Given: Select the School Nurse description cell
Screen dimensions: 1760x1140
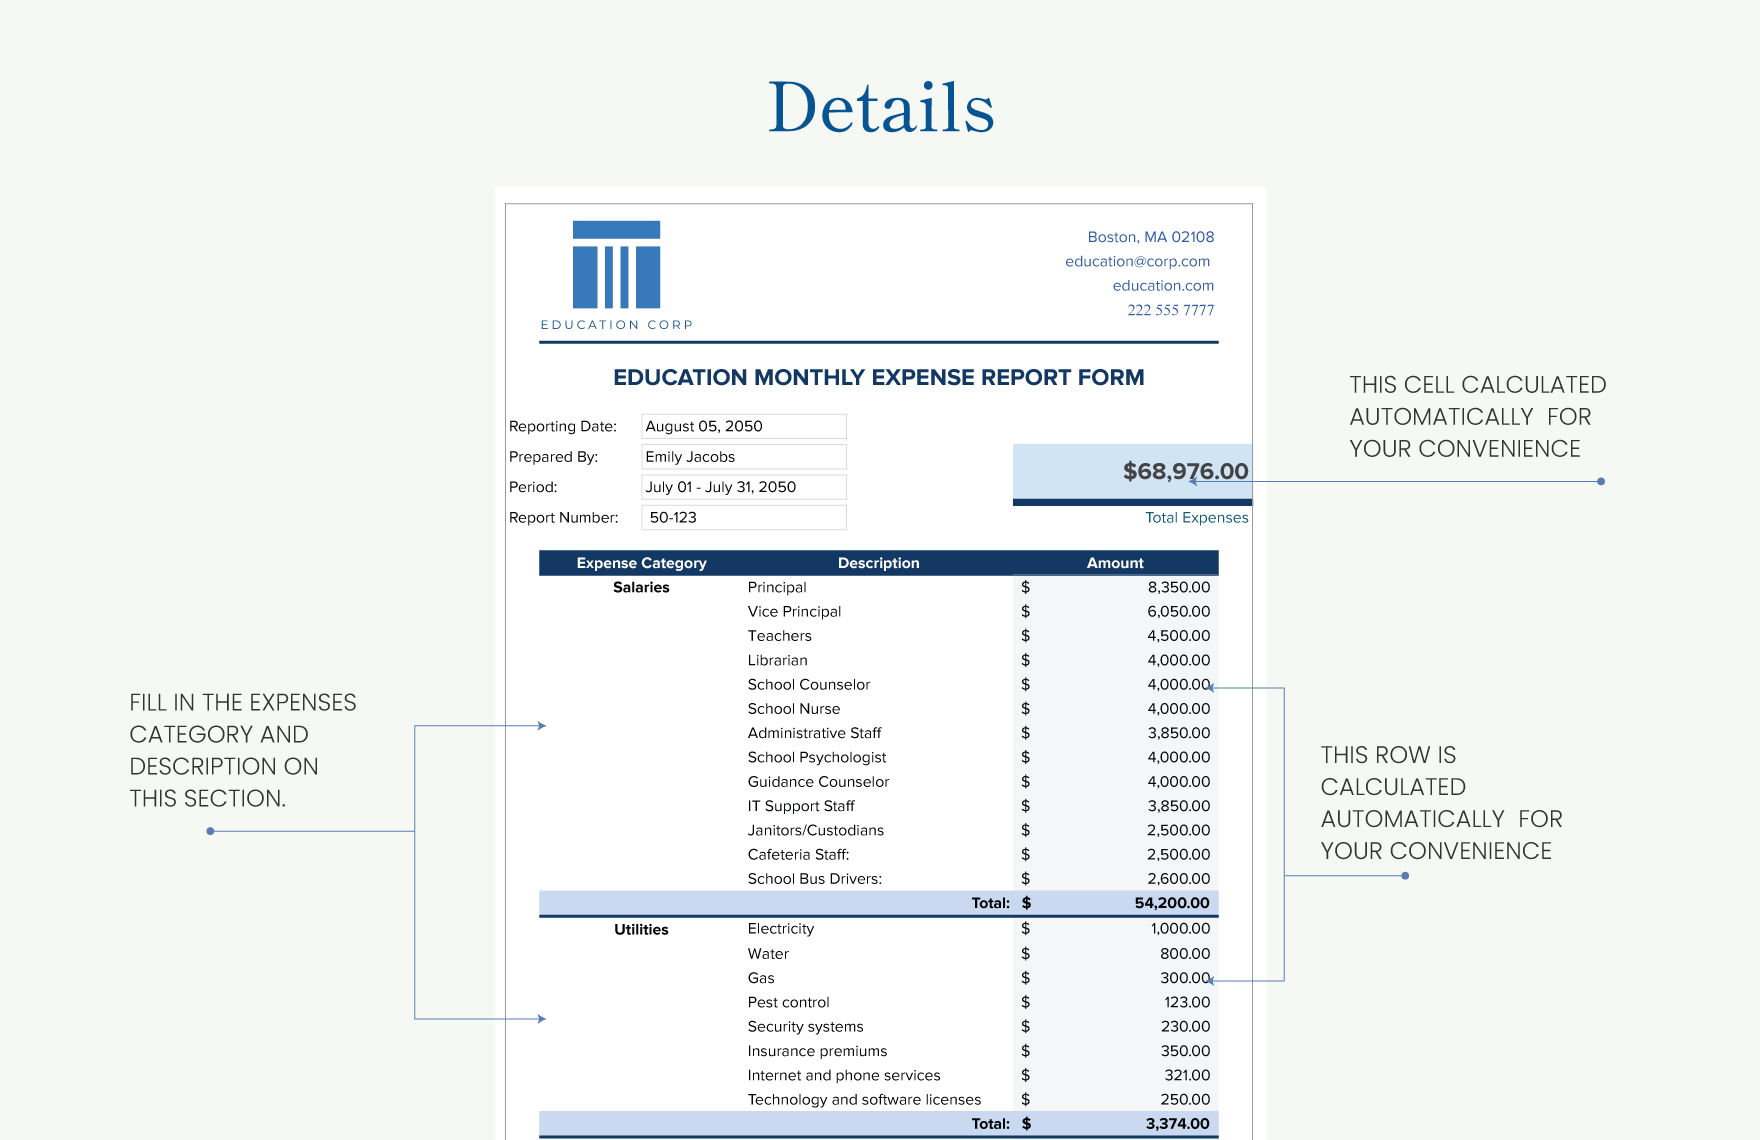Looking at the screenshot, I should coord(794,709).
